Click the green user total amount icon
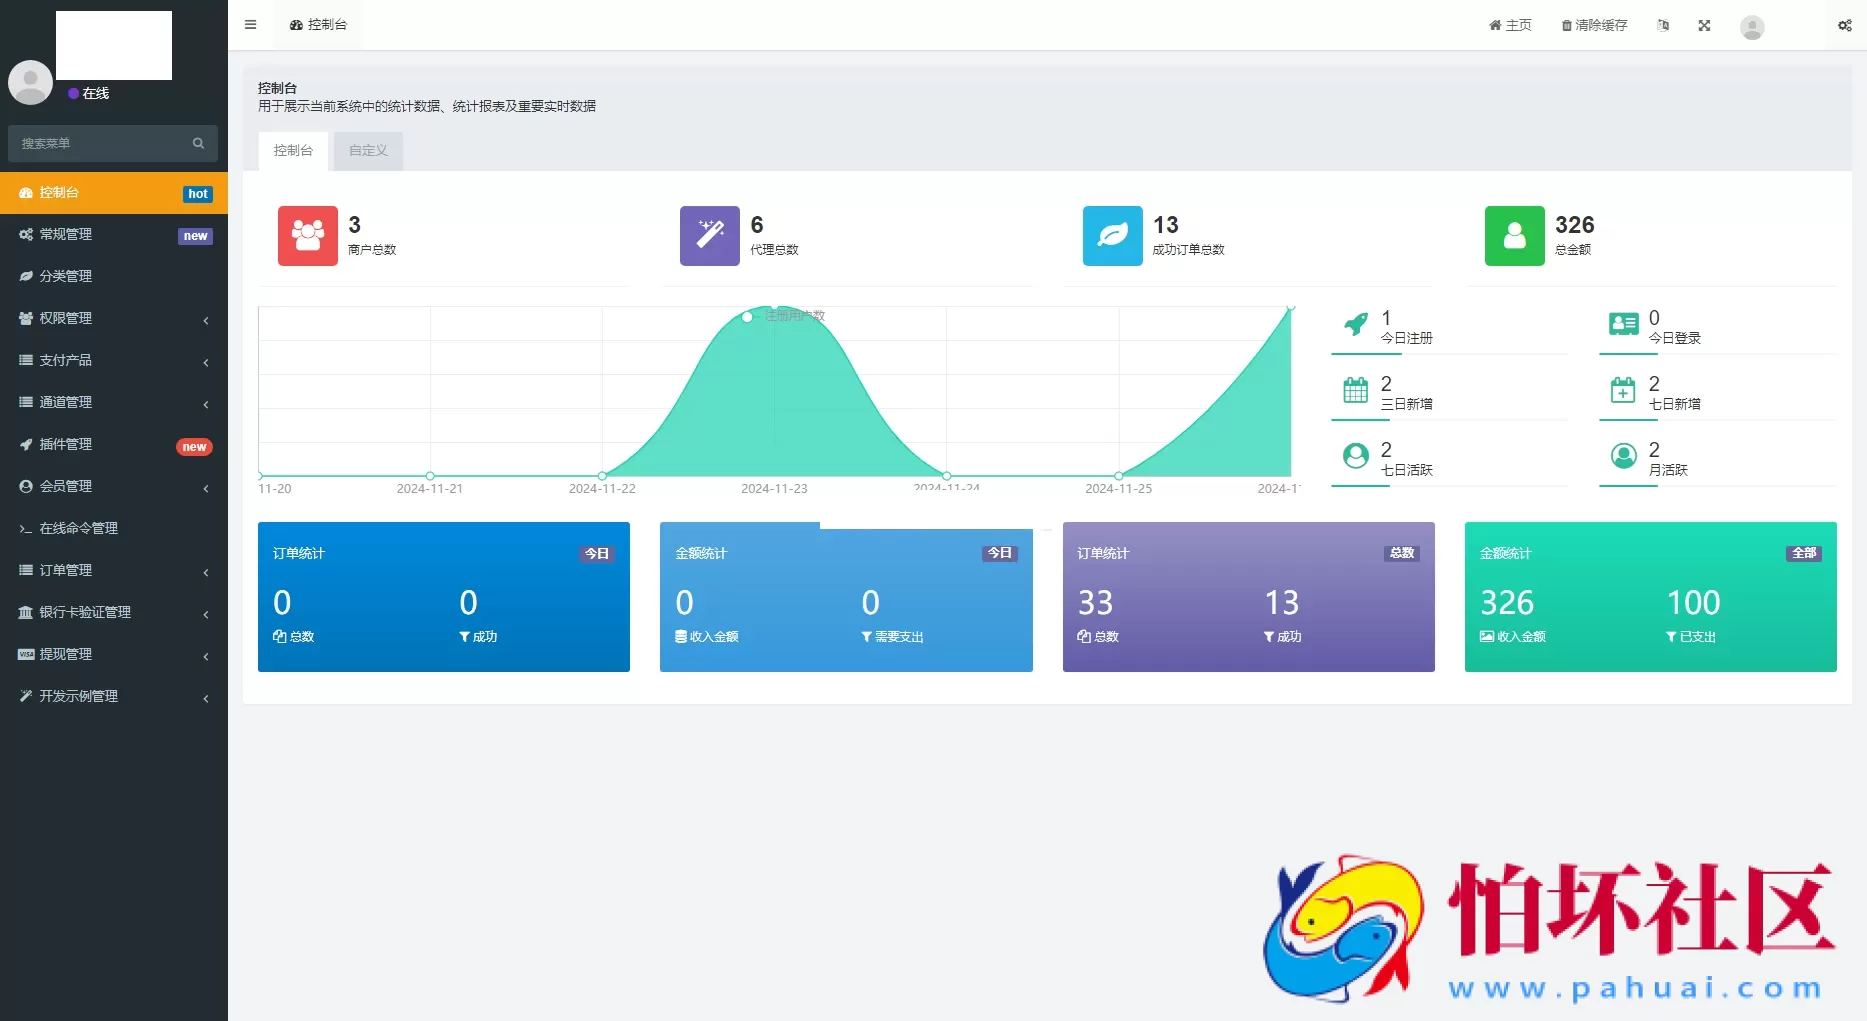Viewport: 1867px width, 1021px height. [1514, 236]
